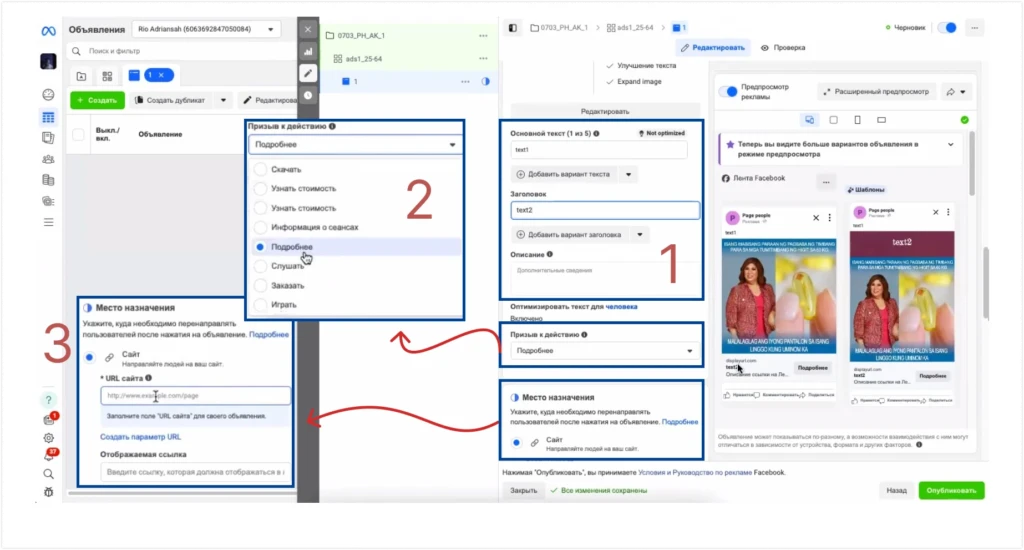Click the help question mark icon
The height and width of the screenshot is (550, 1024).
[48, 400]
